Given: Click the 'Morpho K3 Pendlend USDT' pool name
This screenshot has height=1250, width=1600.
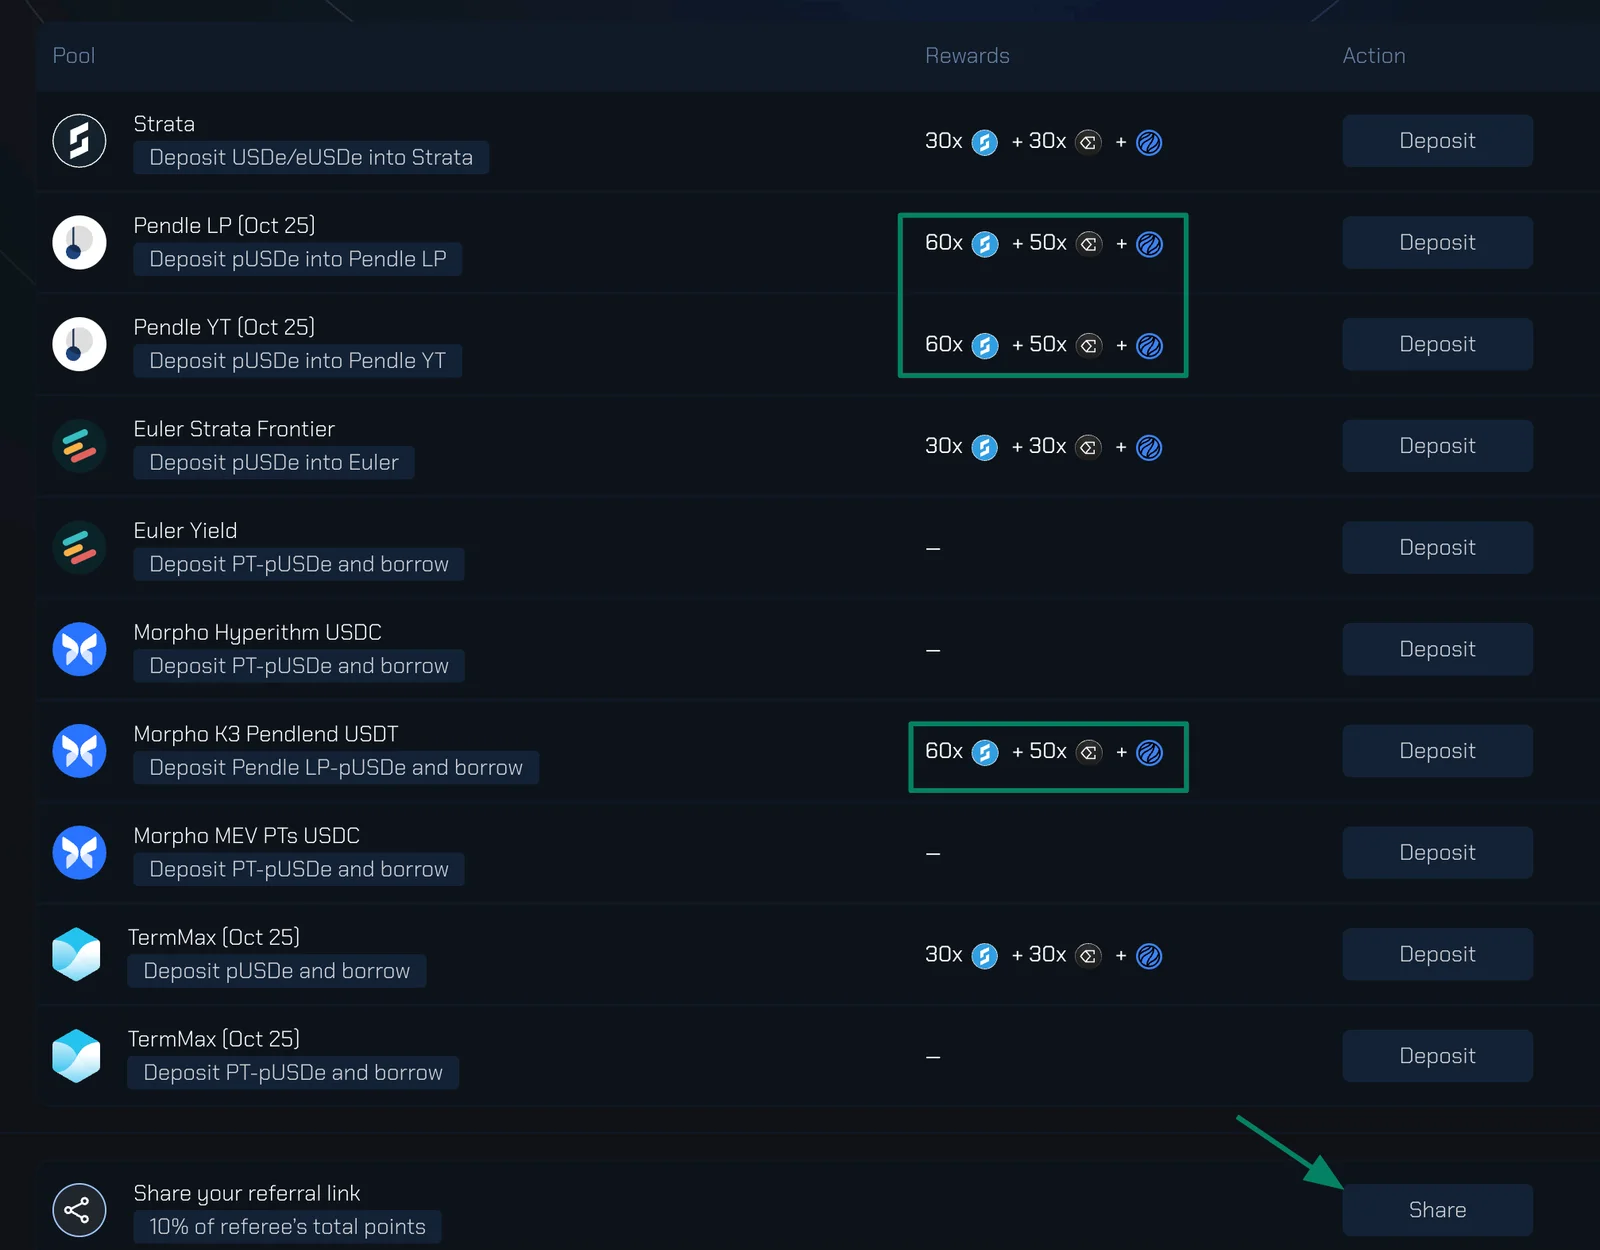Looking at the screenshot, I should click(266, 734).
